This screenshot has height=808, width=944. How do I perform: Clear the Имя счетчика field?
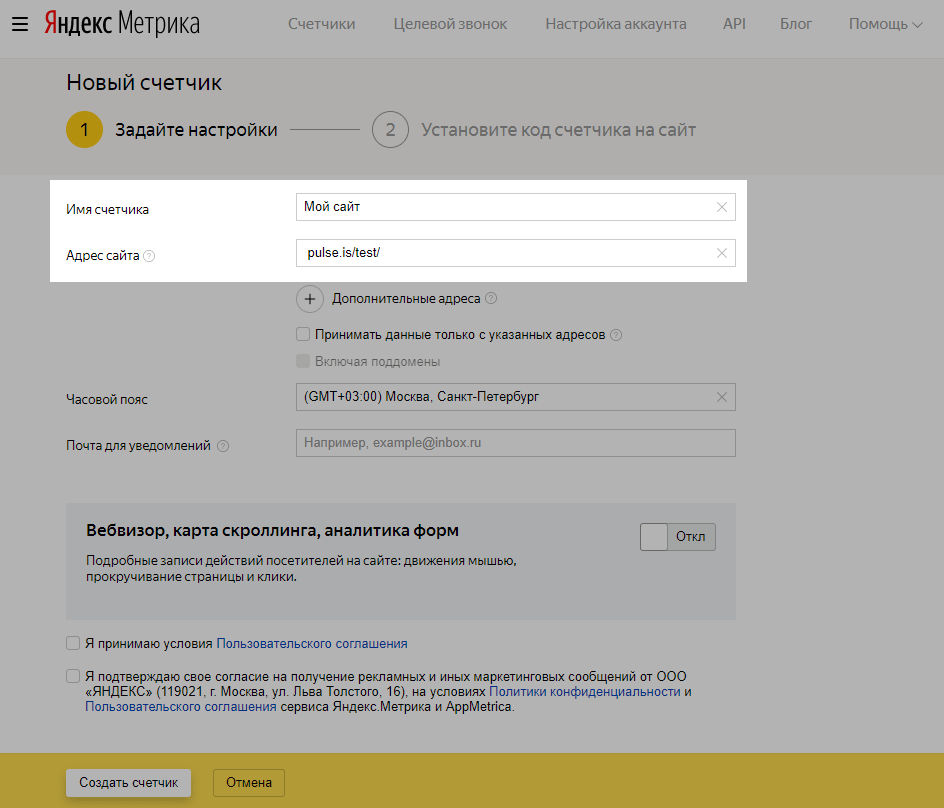point(722,207)
